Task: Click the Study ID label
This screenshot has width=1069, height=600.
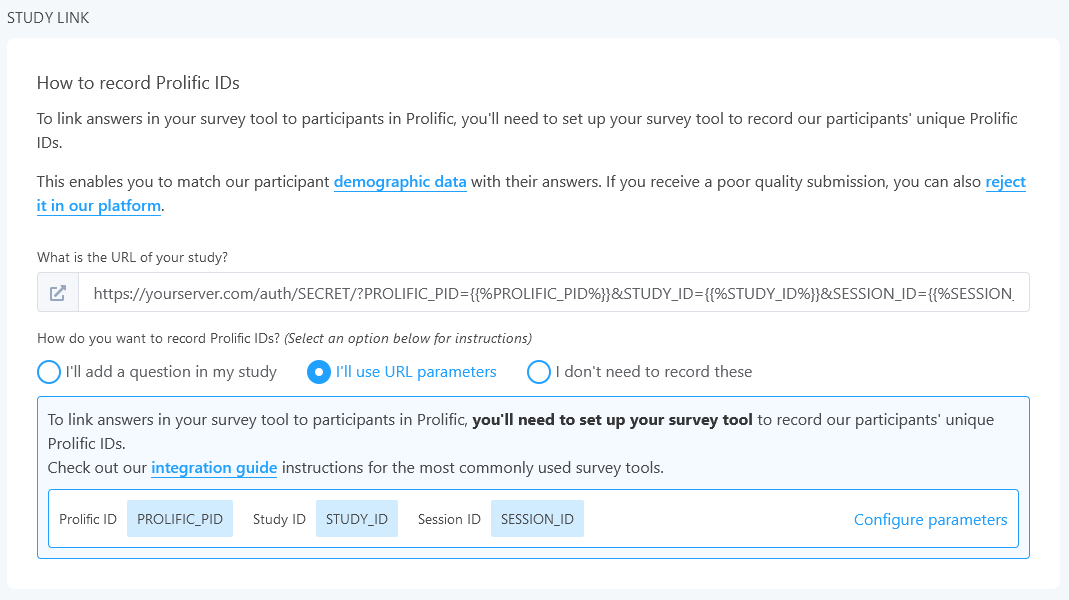Action: (279, 518)
